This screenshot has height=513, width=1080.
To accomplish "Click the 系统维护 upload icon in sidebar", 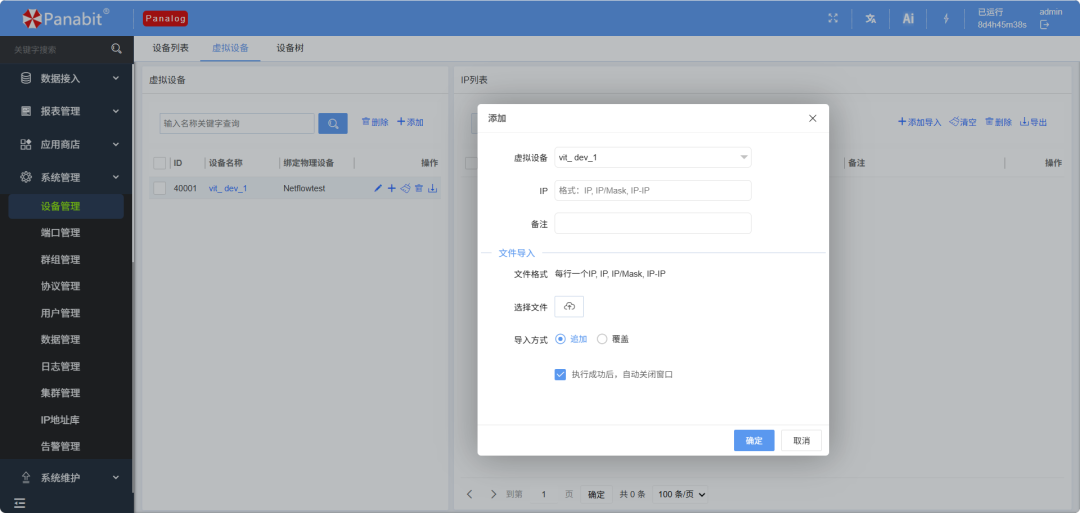I will pos(26,477).
